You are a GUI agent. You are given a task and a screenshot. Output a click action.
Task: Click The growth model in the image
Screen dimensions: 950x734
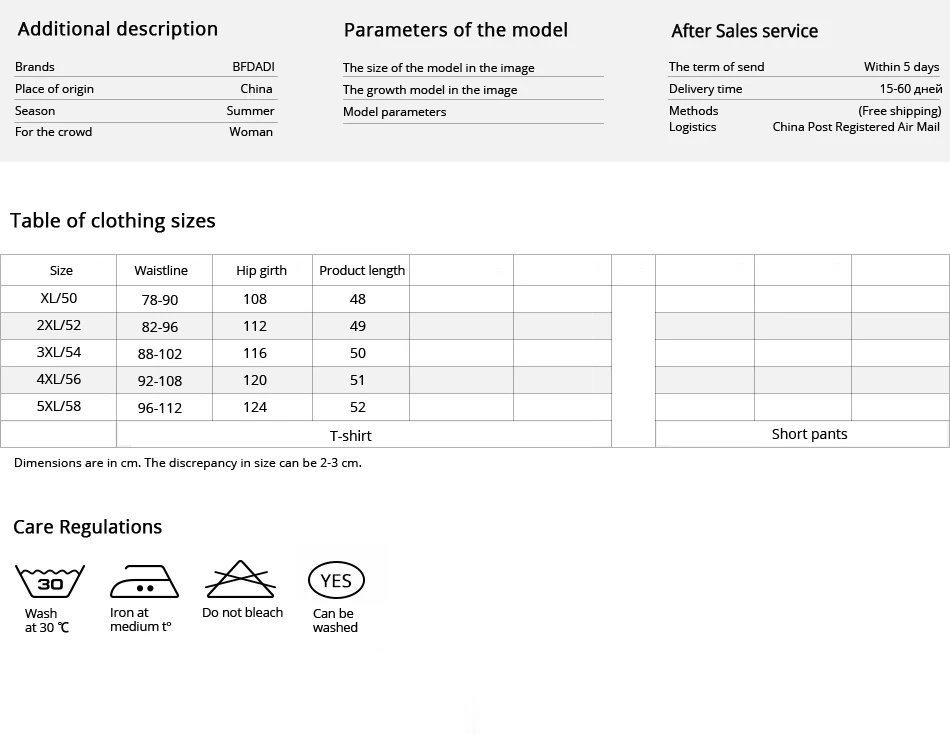430,90
